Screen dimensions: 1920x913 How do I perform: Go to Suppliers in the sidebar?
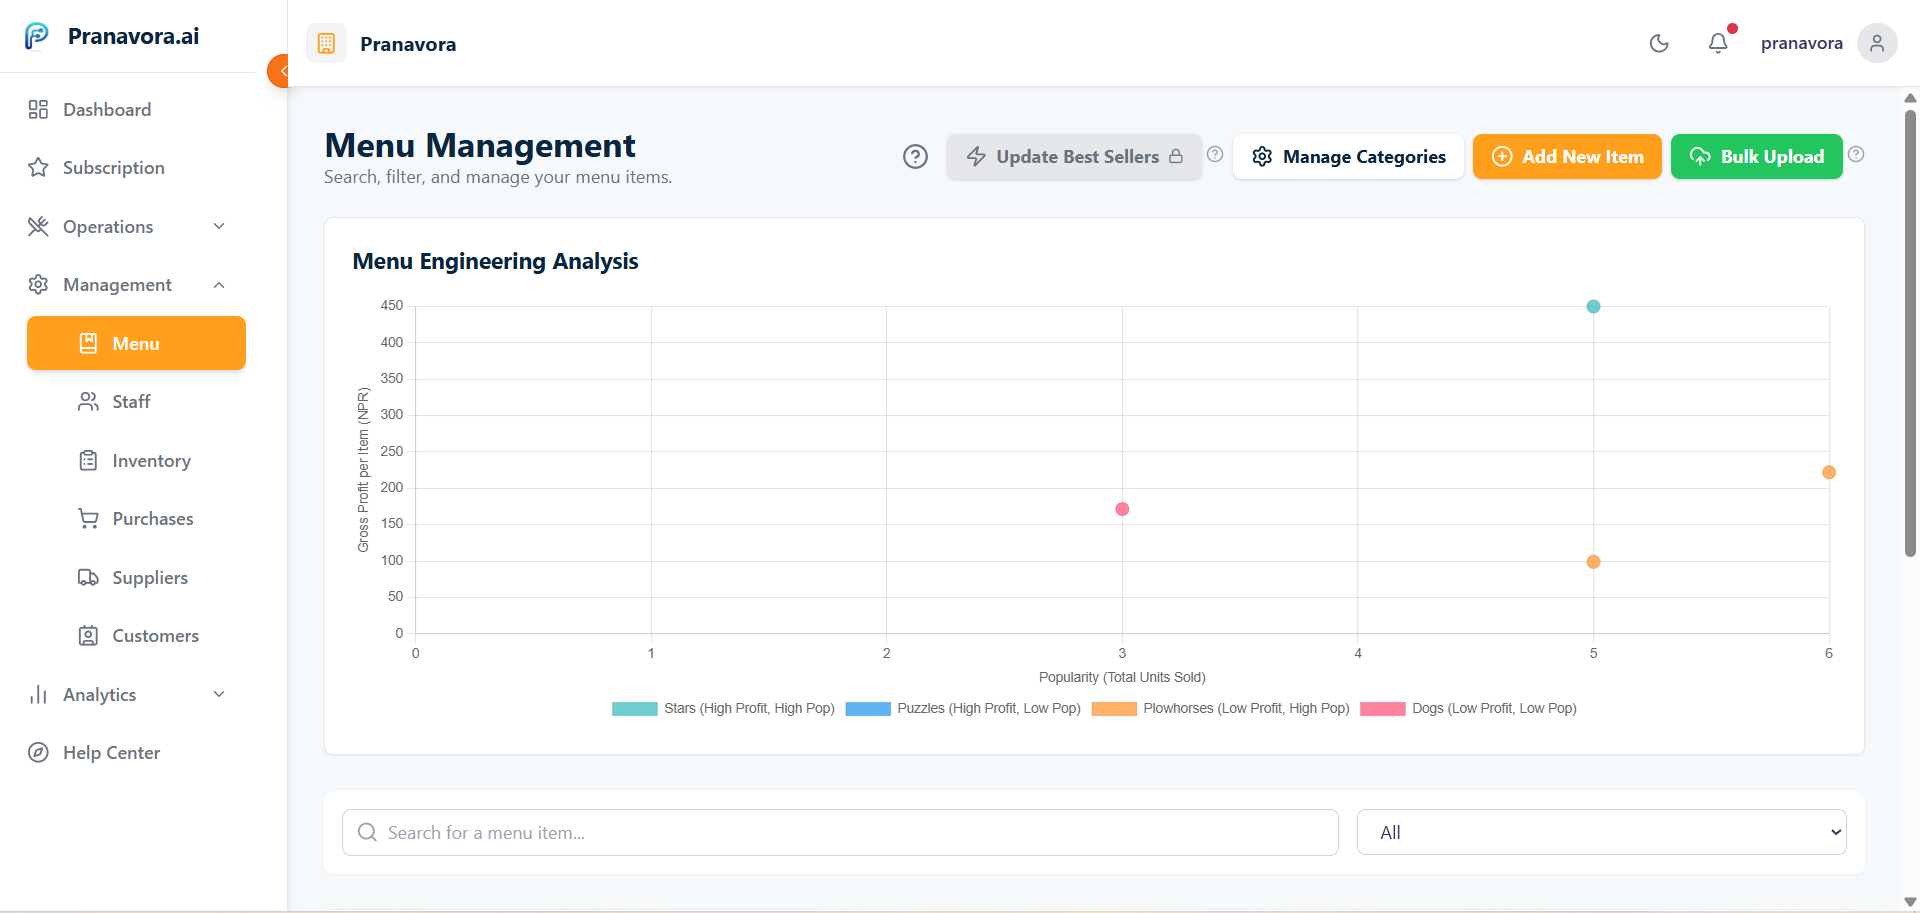[149, 578]
